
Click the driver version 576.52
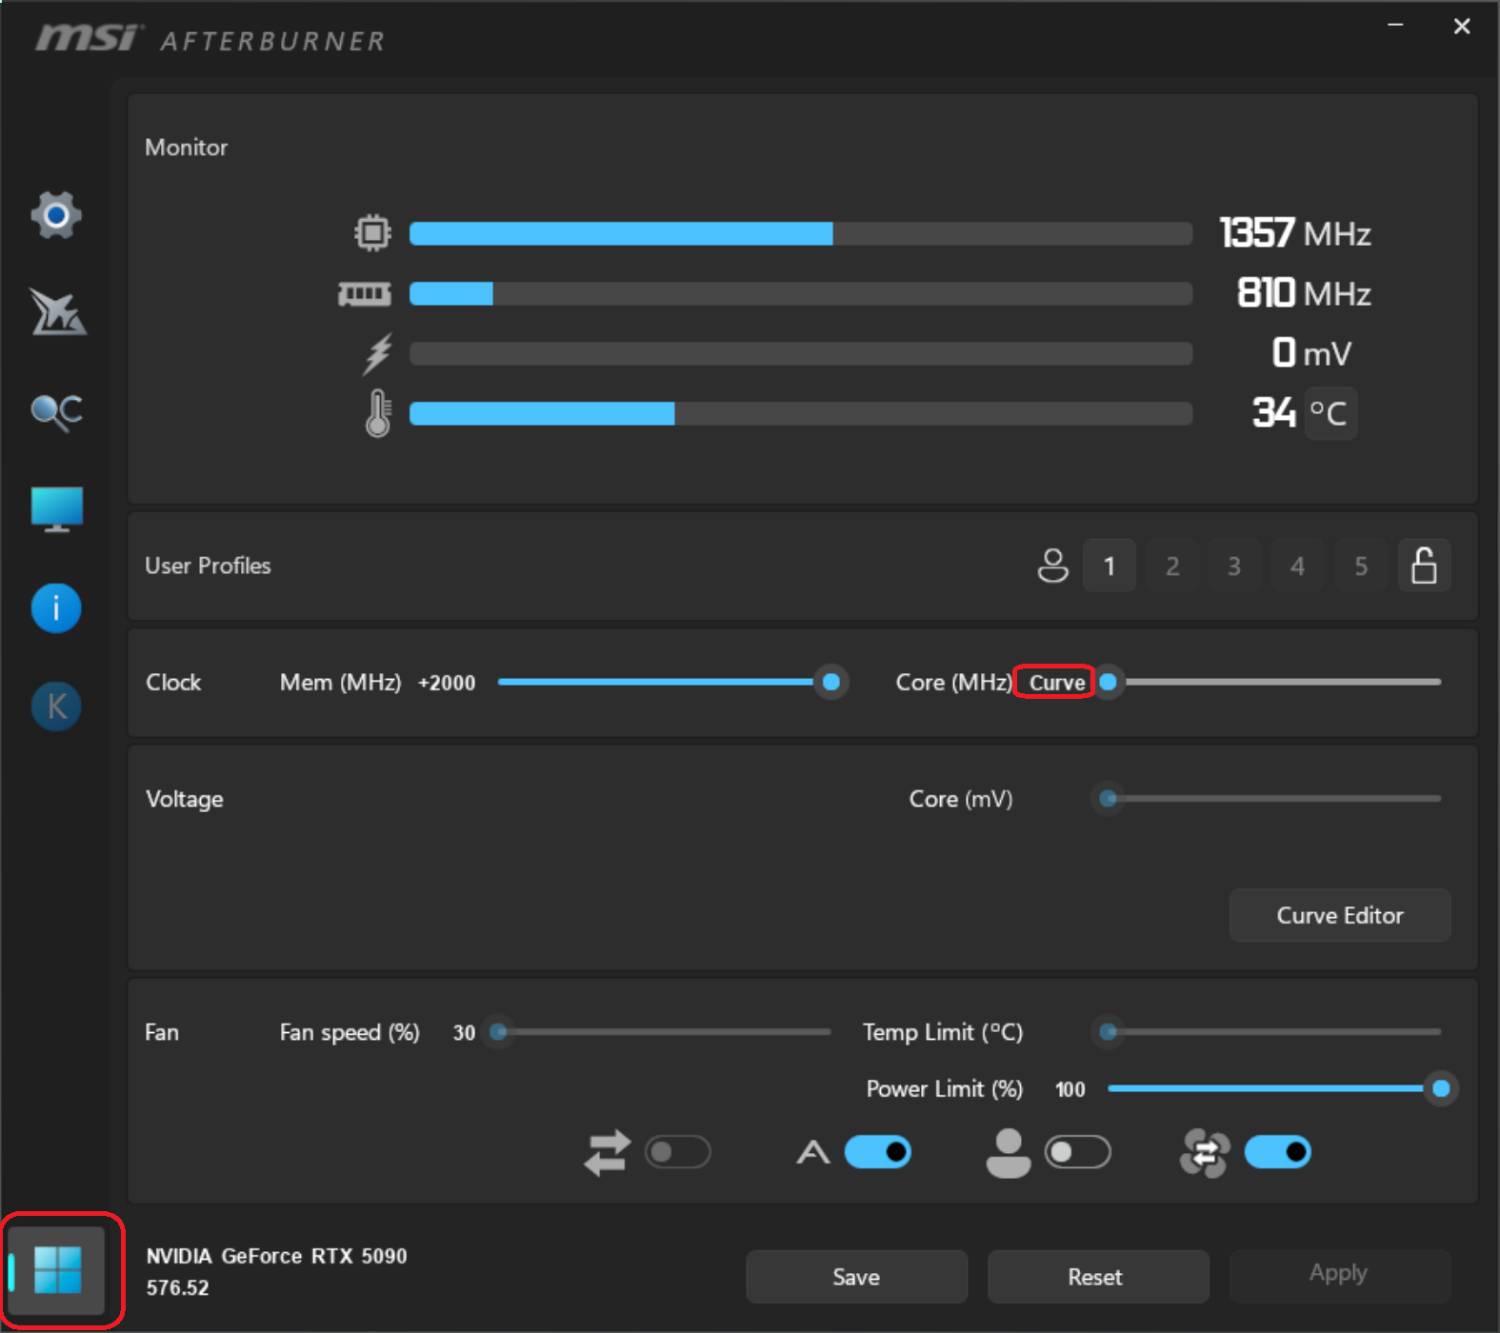click(x=177, y=1288)
